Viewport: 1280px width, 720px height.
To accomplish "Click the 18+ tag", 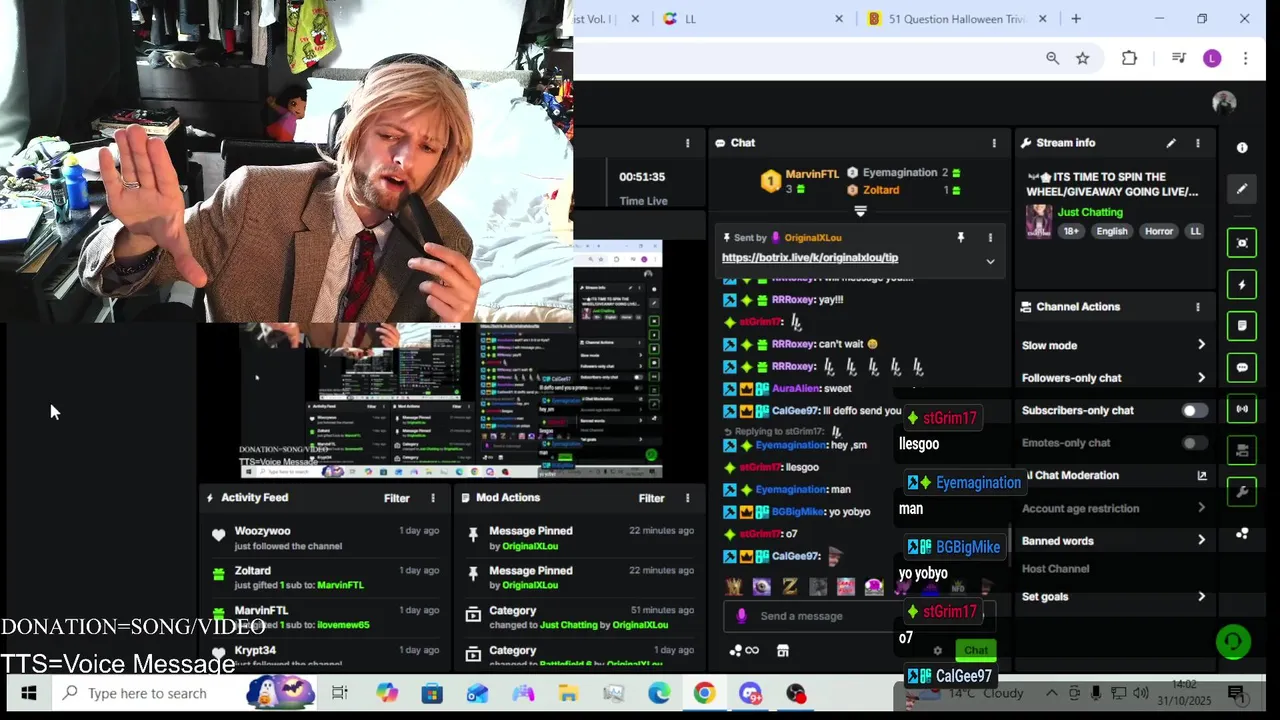I will click(x=1071, y=231).
